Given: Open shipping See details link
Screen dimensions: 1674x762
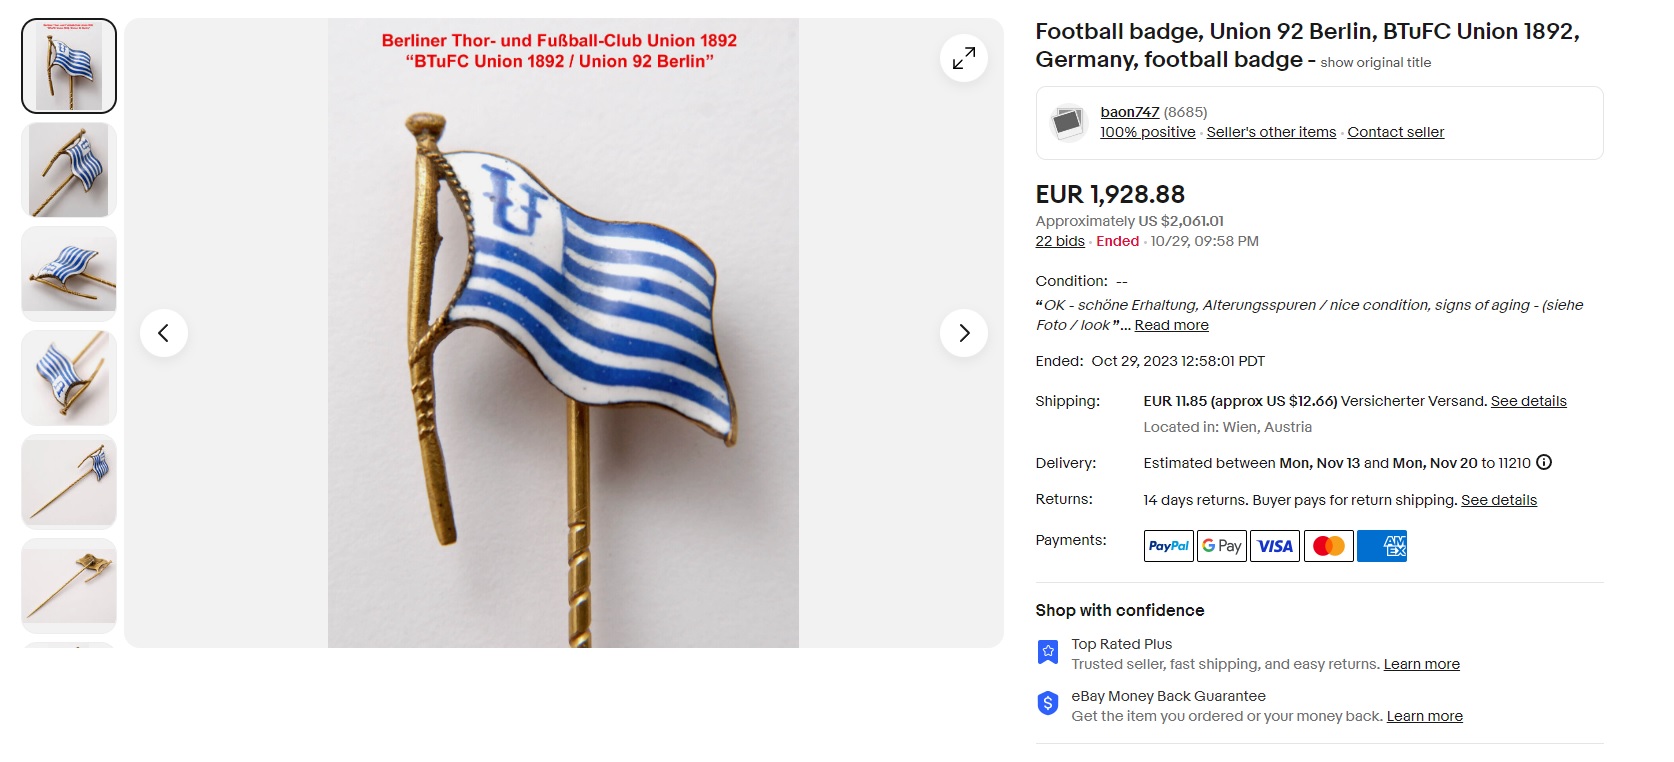Looking at the screenshot, I should coord(1528,401).
